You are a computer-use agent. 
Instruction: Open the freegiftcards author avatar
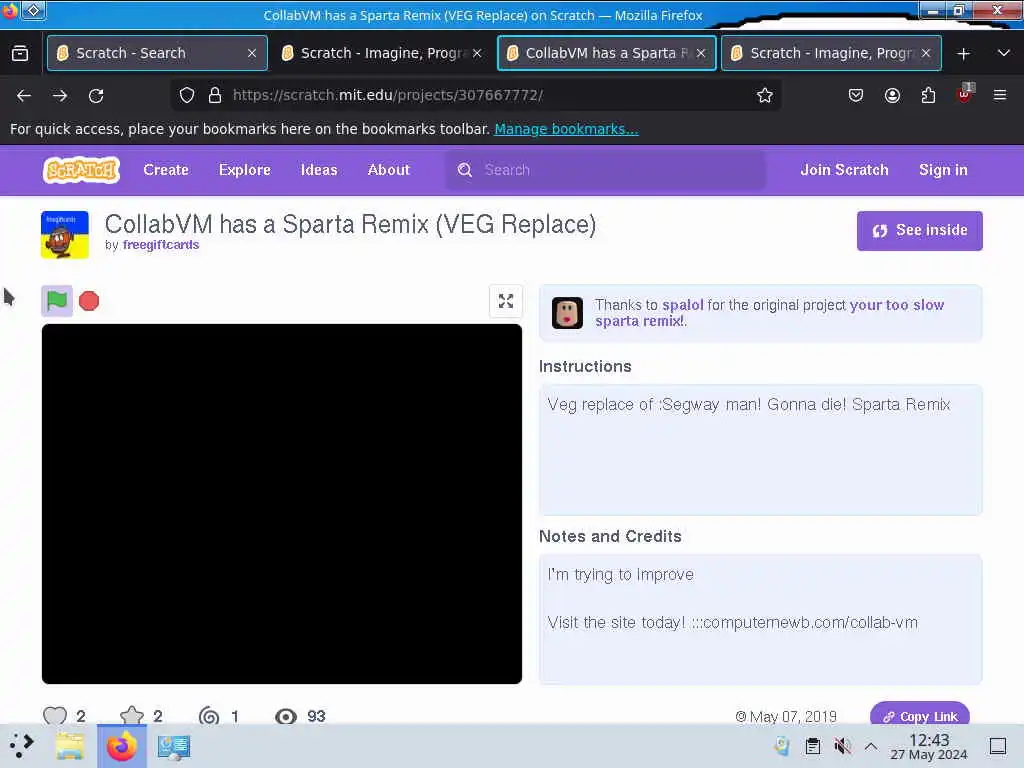(65, 234)
